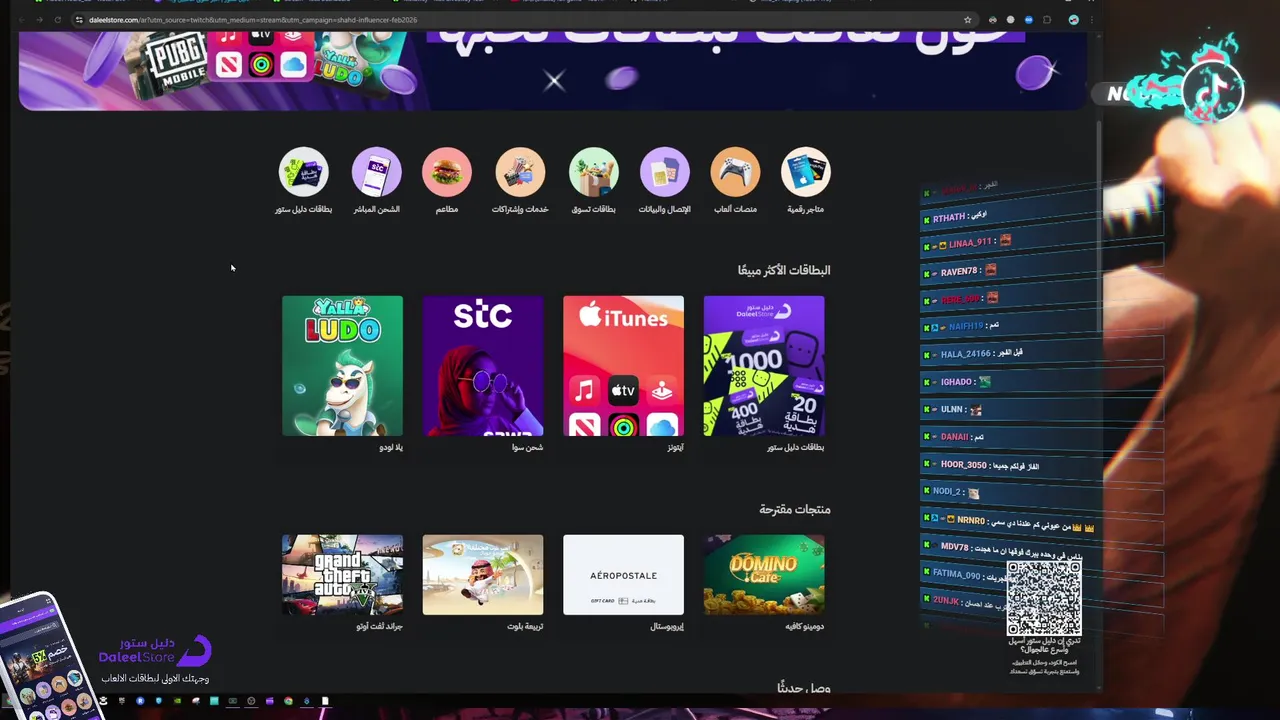The height and width of the screenshot is (720, 1280).
Task: Click LINAA_911 username in chat overlay
Action: pos(970,243)
